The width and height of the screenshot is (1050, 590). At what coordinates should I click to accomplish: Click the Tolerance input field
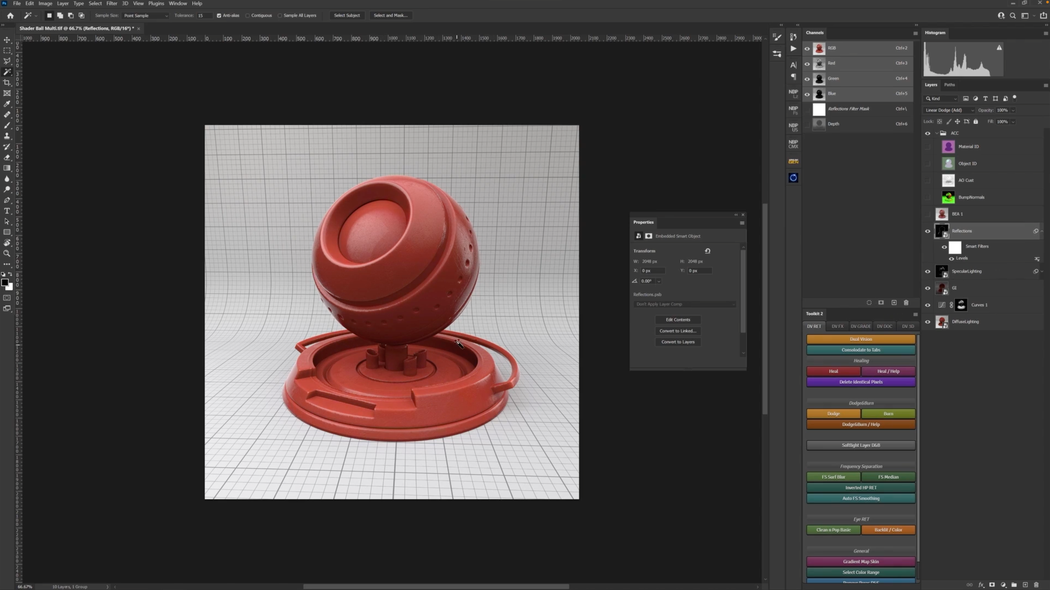click(x=204, y=15)
